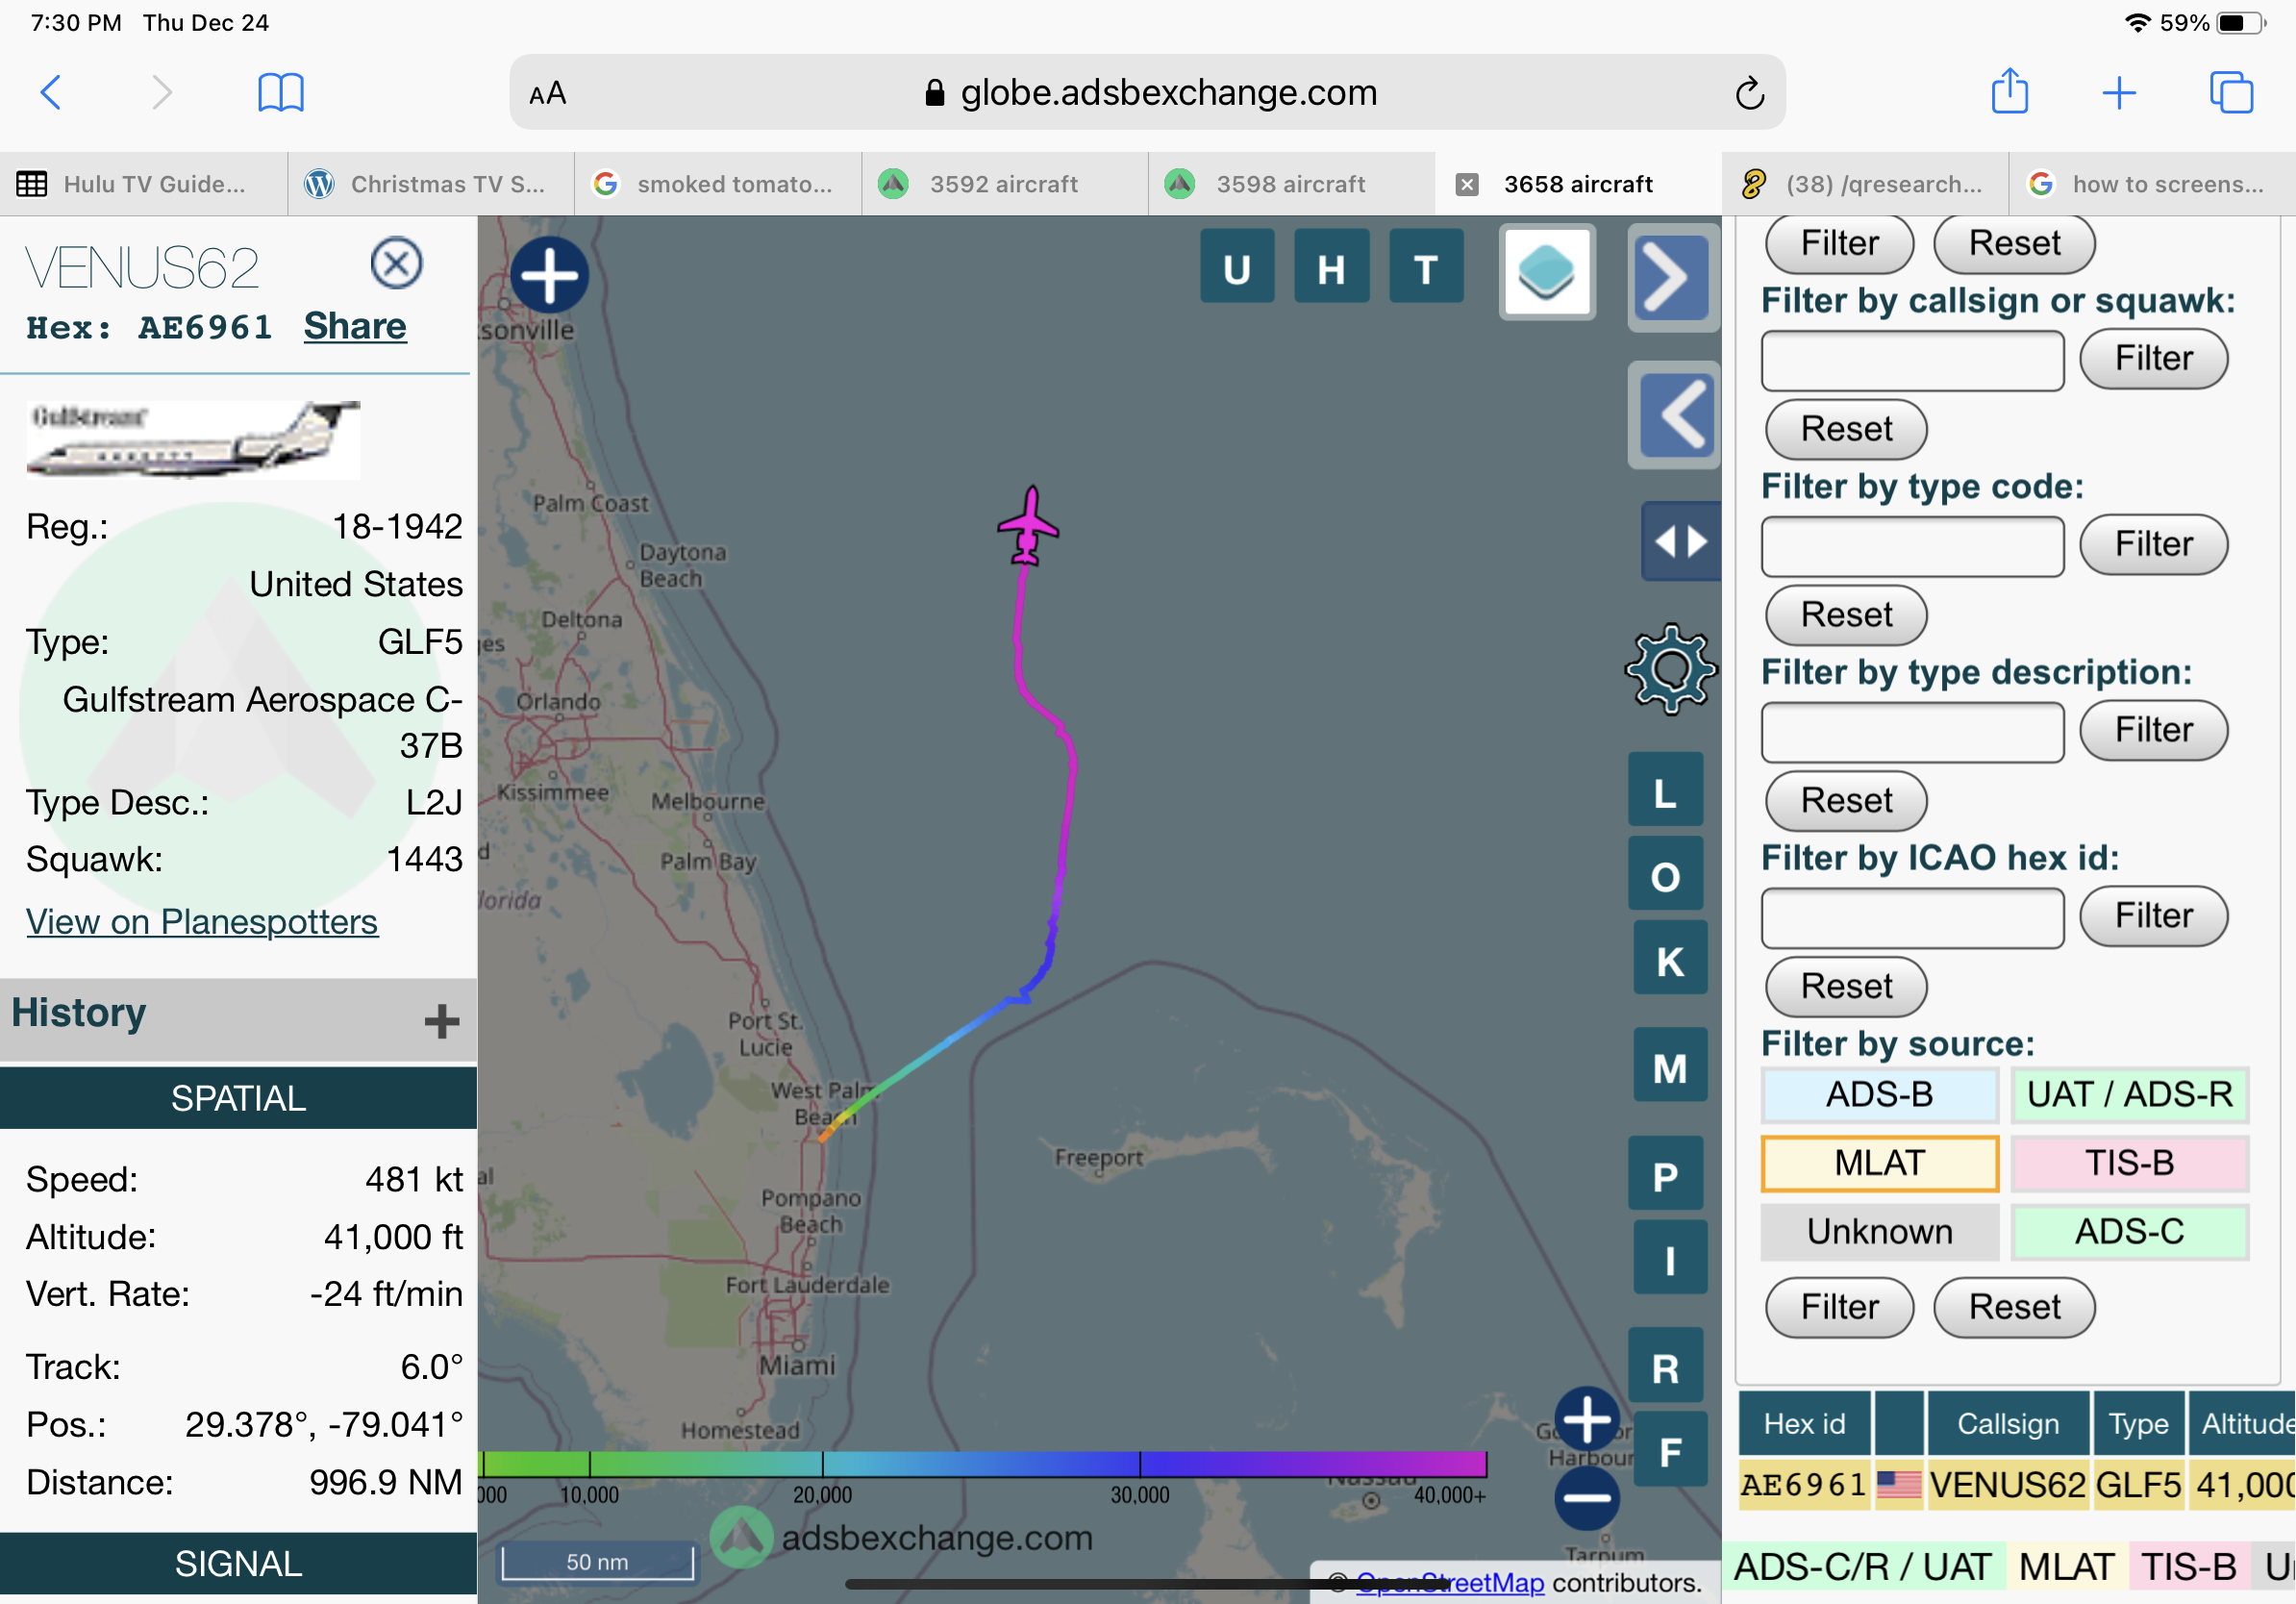Click Filter next to ICAO hex id field
2296x1604 pixels.
2153,917
